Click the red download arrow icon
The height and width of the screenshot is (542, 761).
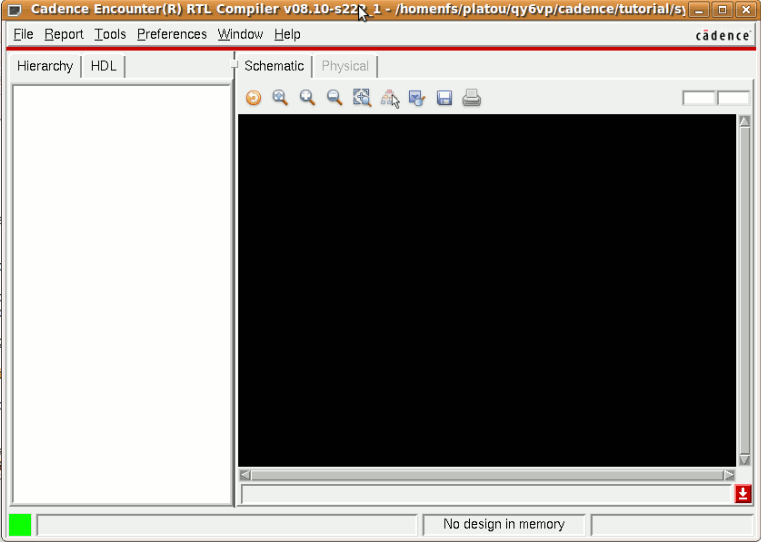pos(743,494)
